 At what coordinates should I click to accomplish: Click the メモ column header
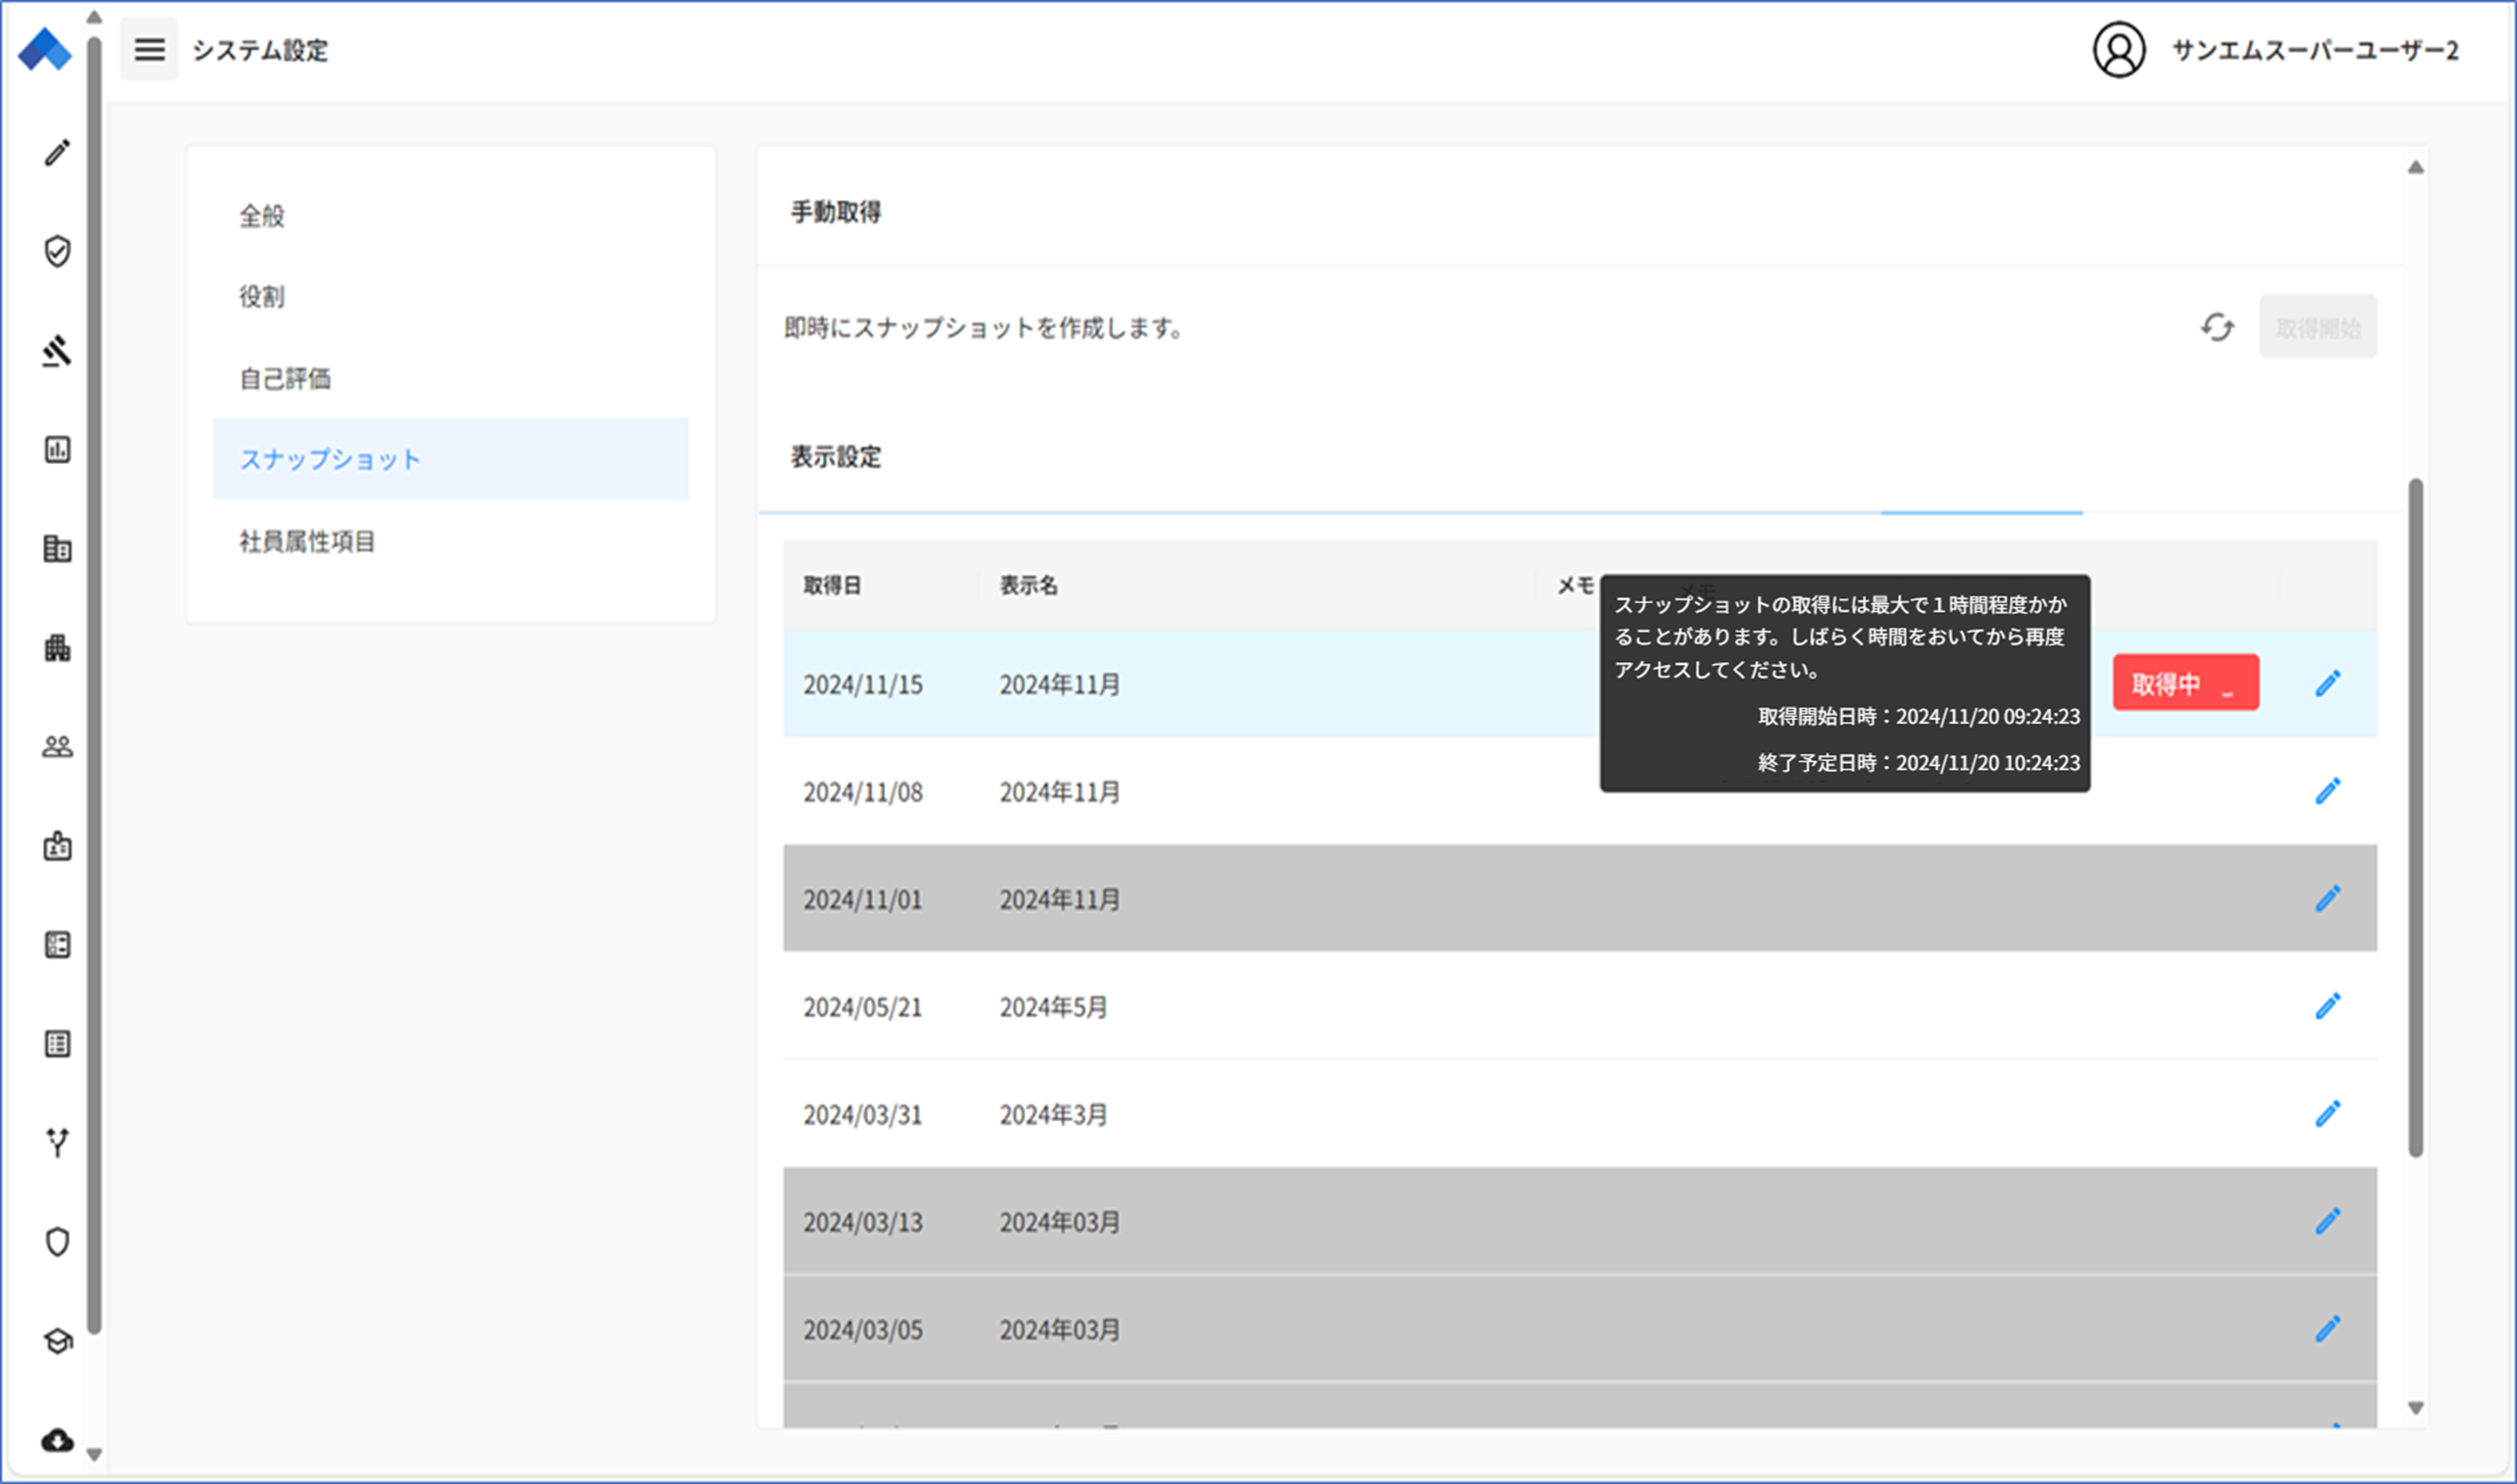(1575, 585)
